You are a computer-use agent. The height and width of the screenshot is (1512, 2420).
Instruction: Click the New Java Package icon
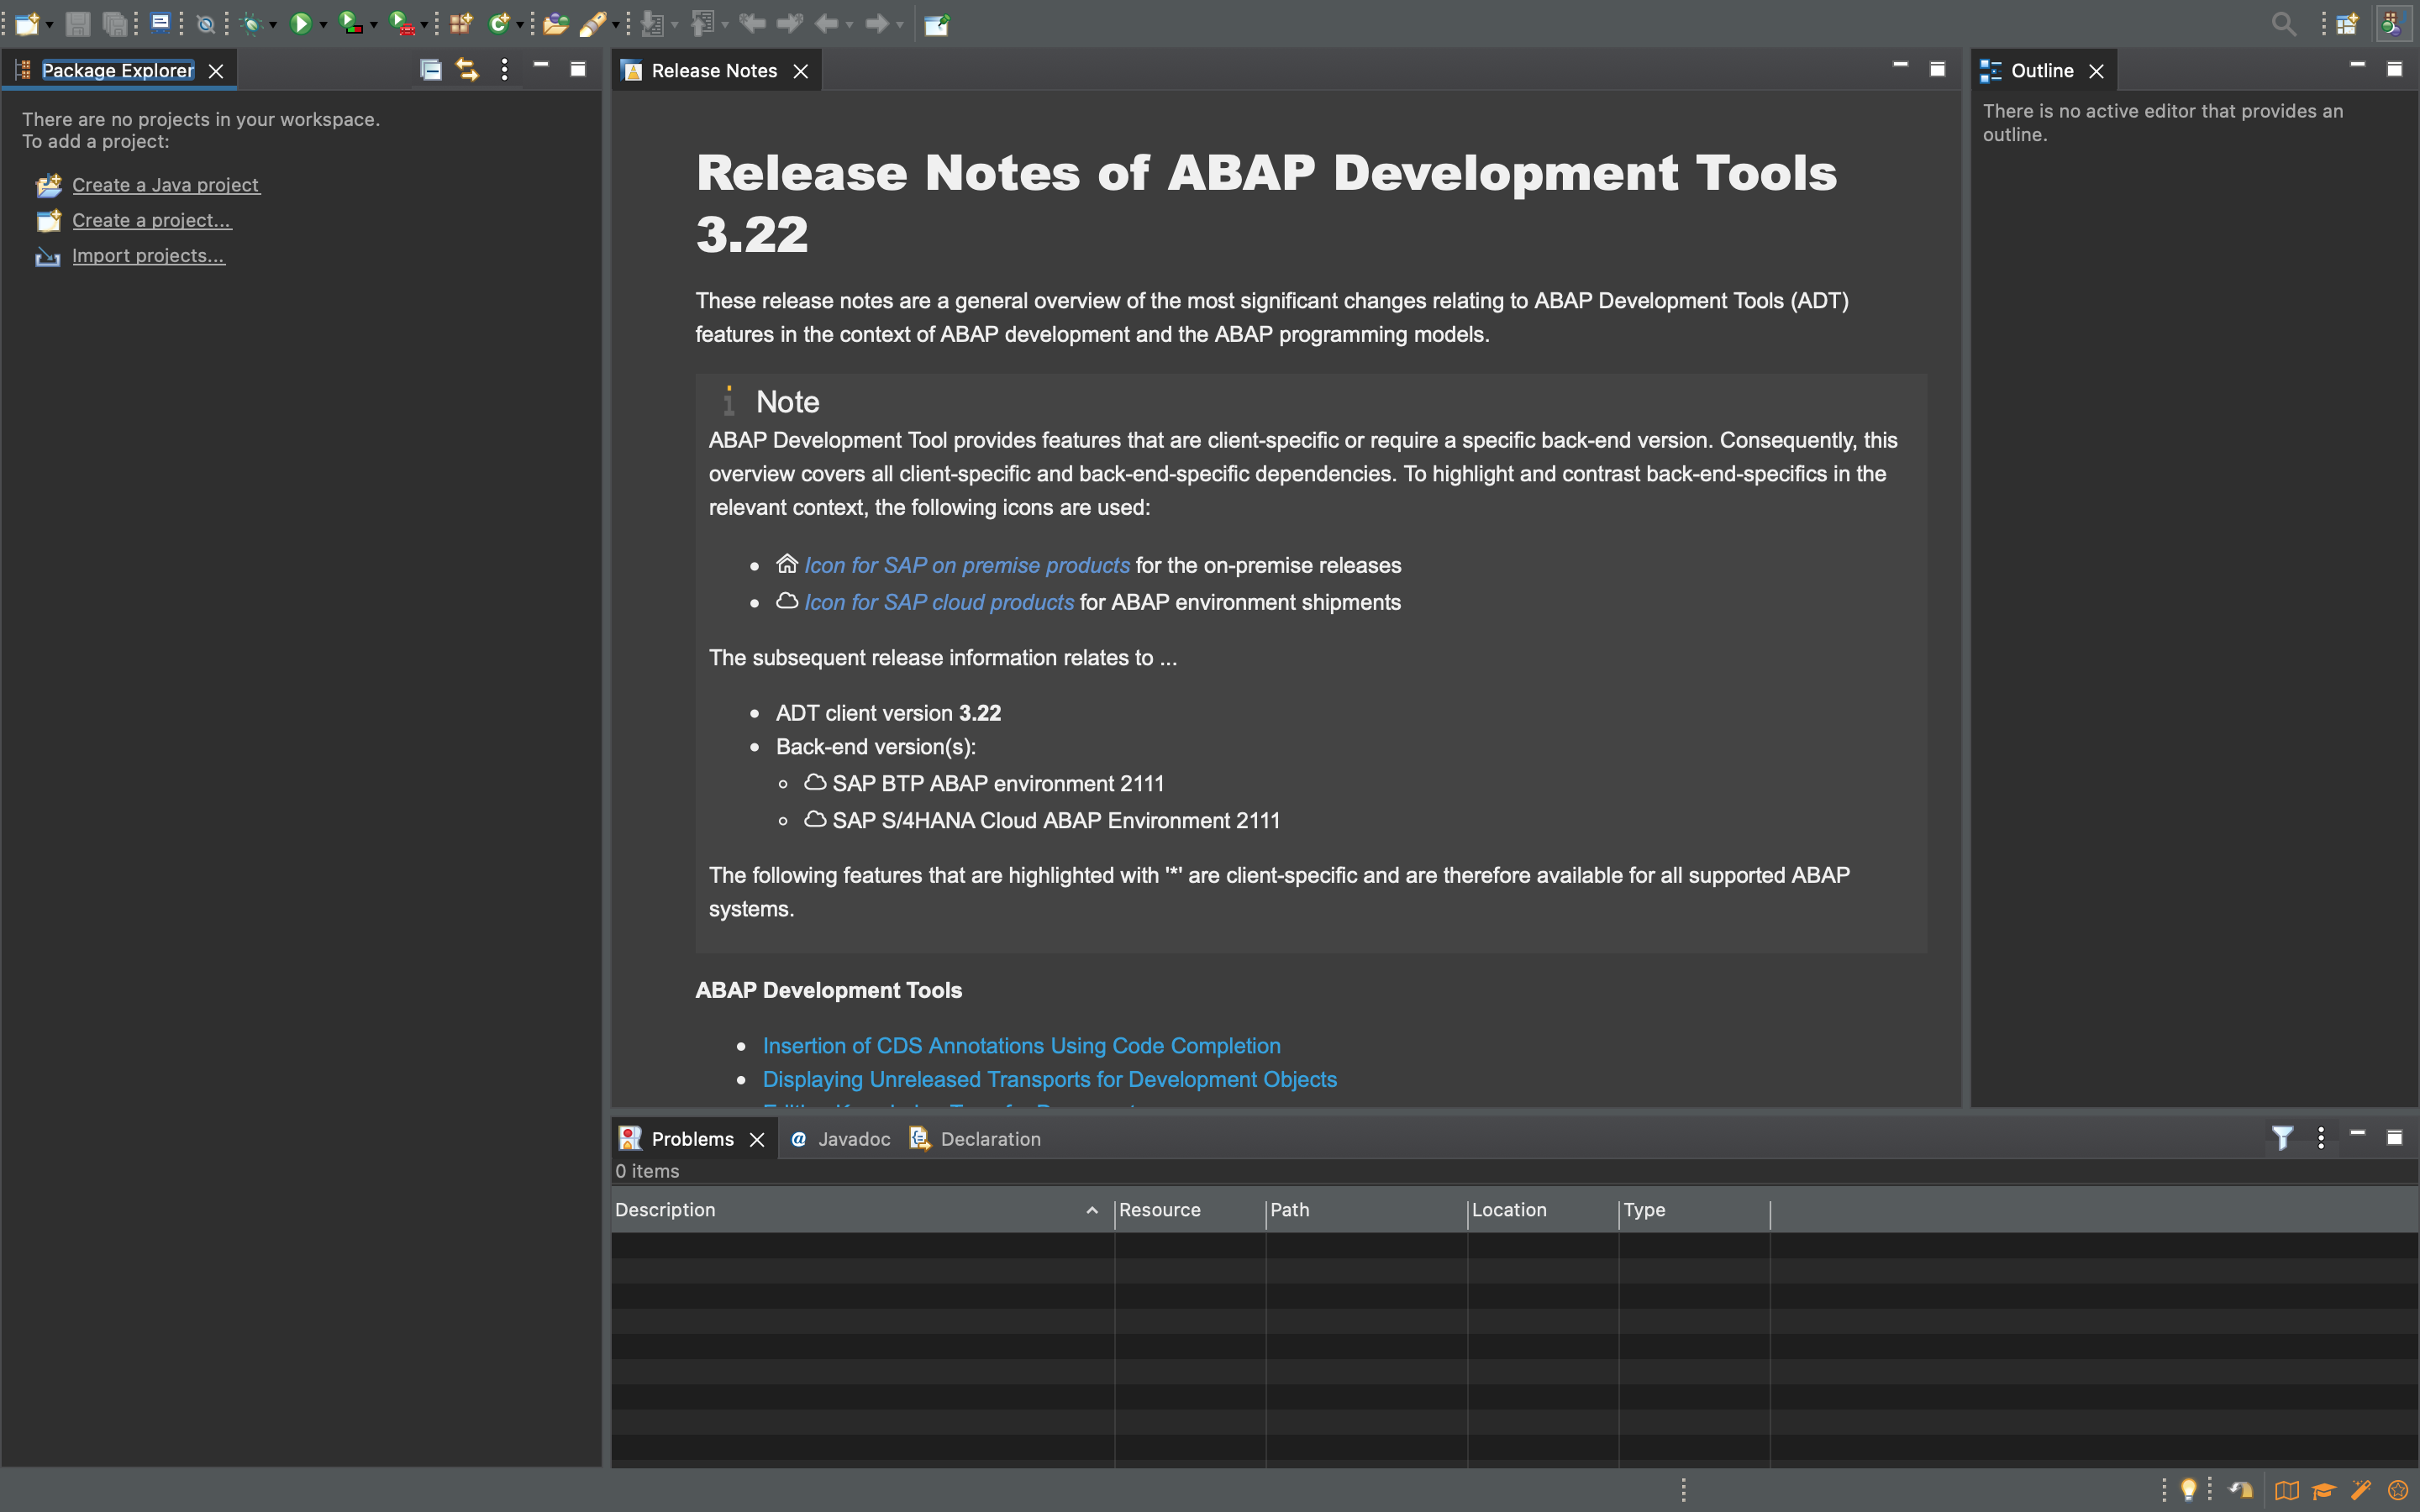point(460,23)
